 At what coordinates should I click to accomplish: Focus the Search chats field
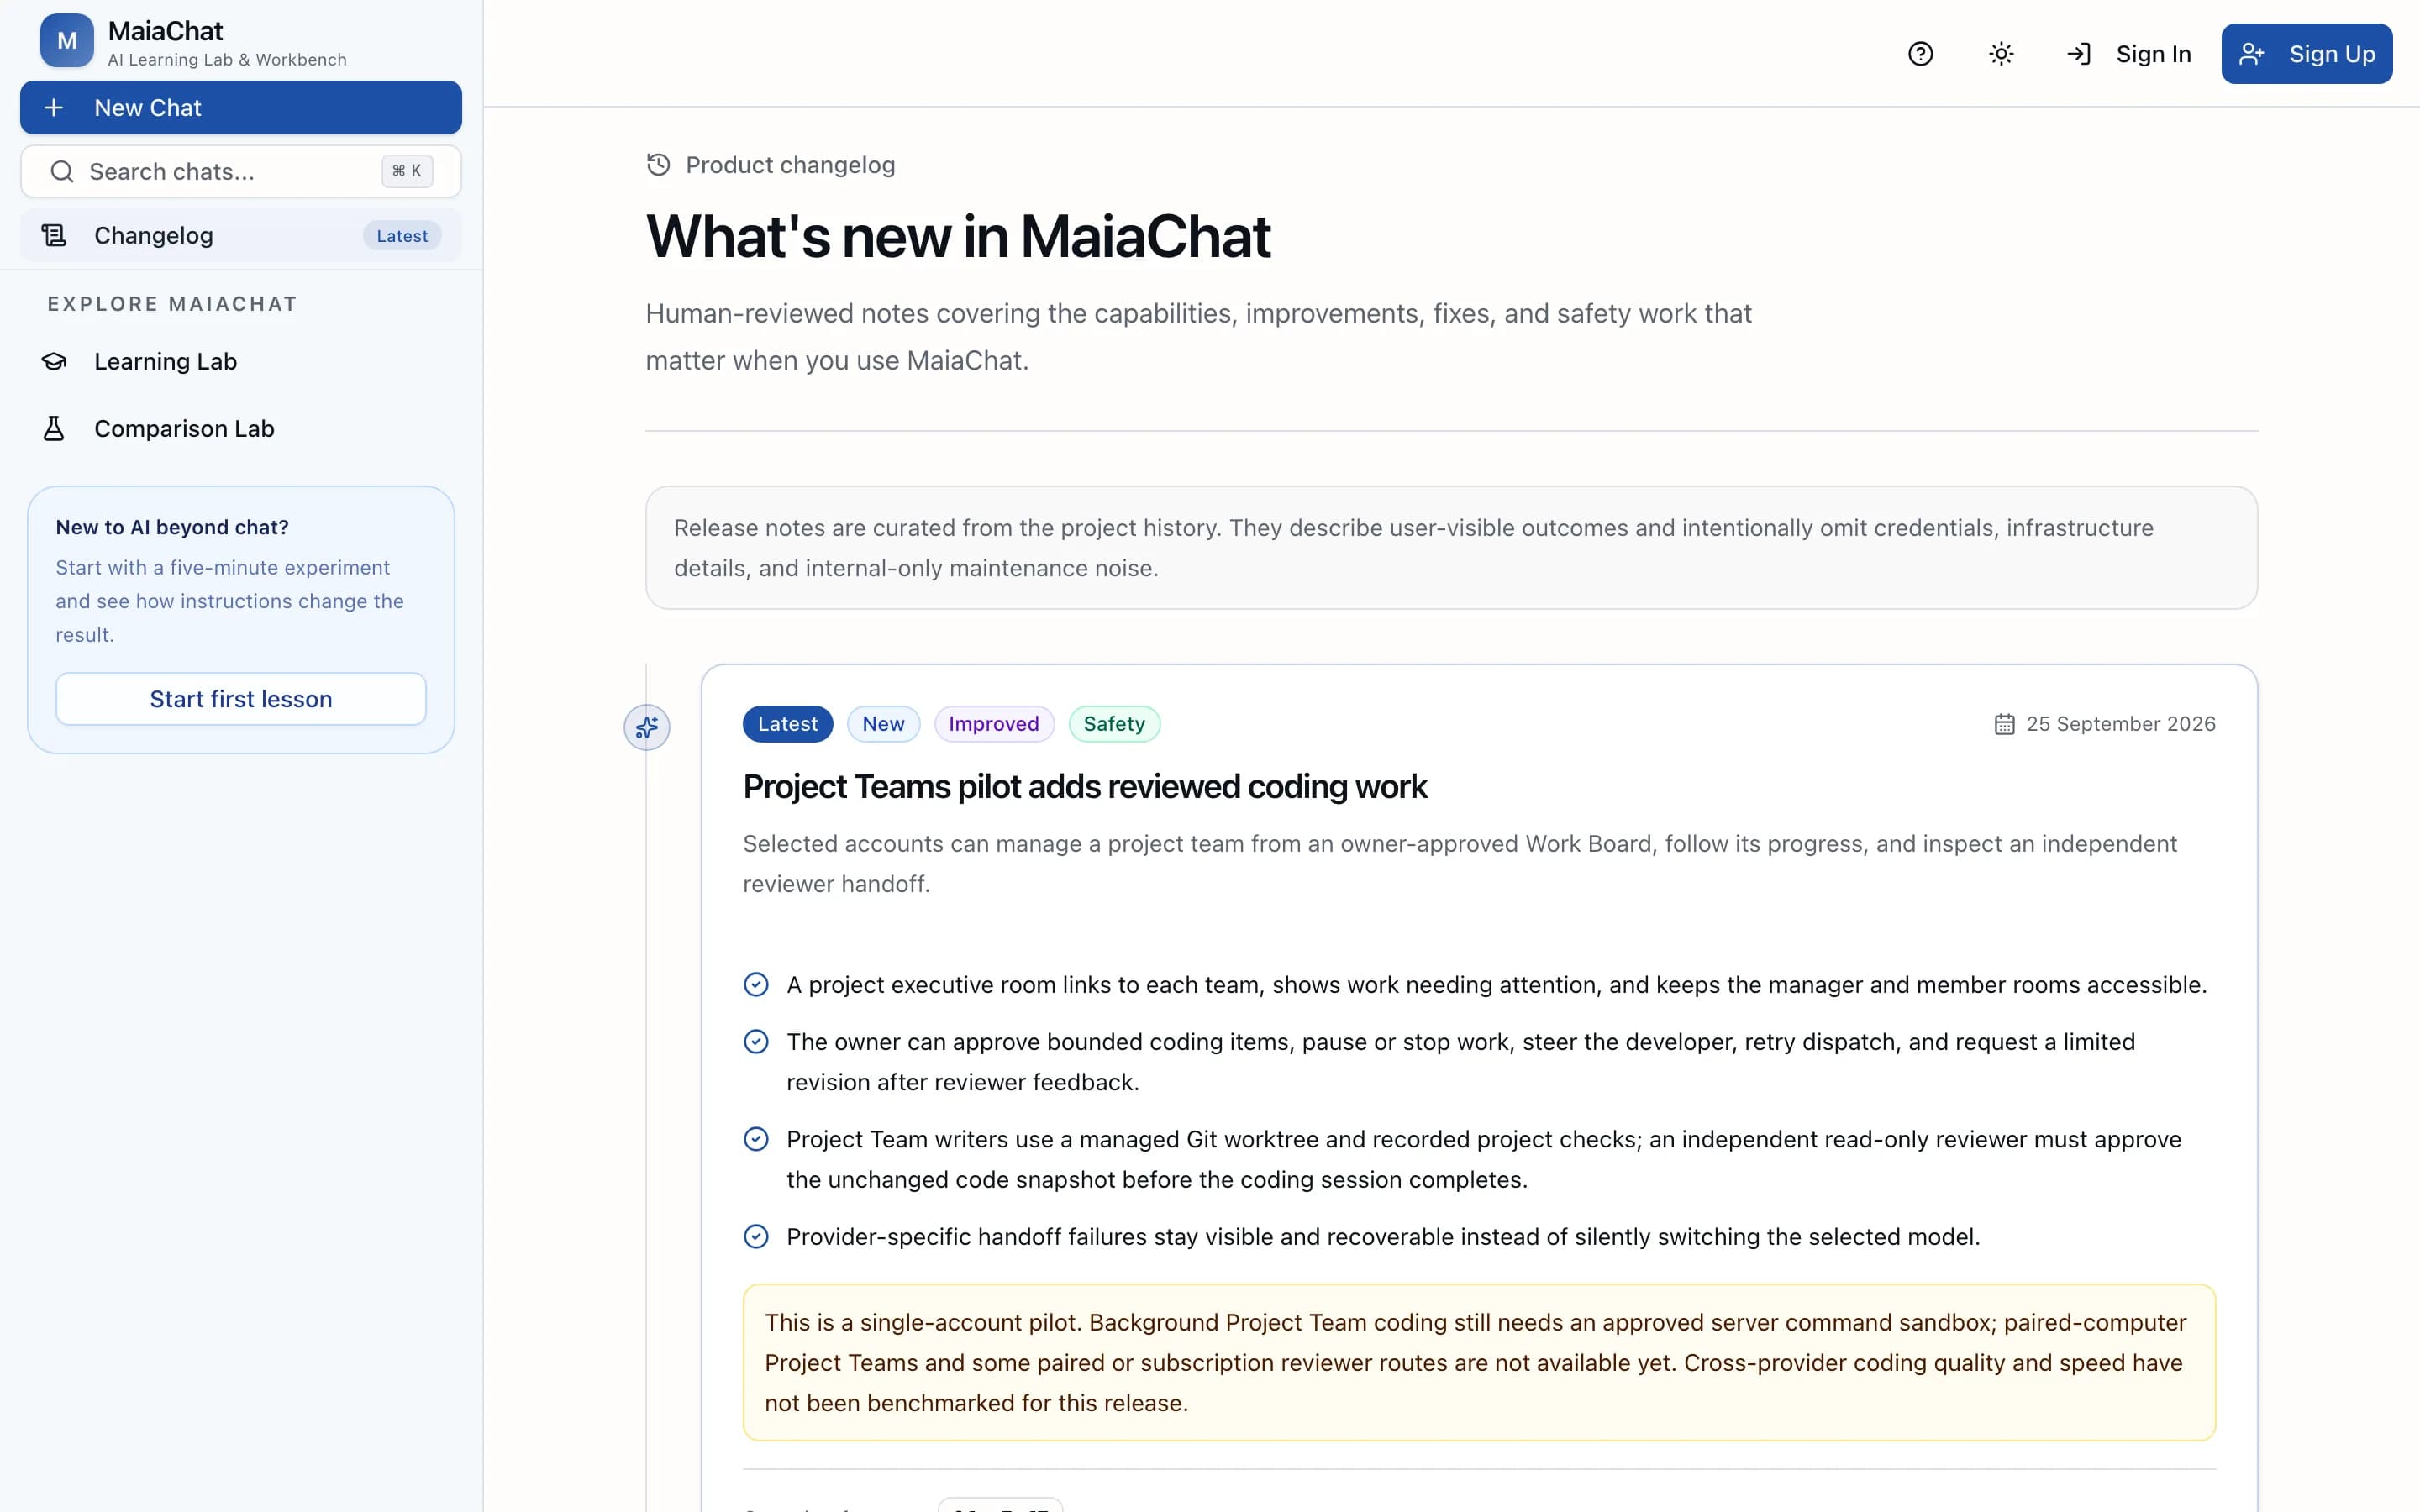coord(241,171)
